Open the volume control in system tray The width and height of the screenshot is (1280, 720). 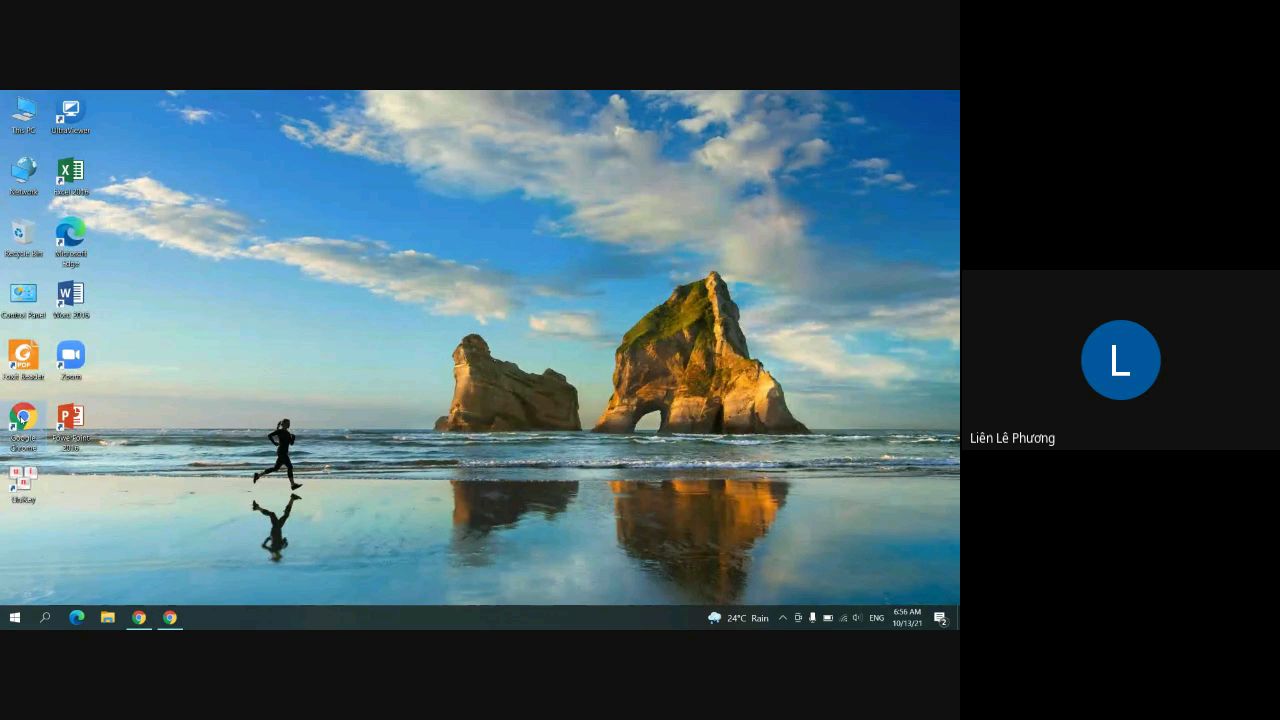point(857,618)
